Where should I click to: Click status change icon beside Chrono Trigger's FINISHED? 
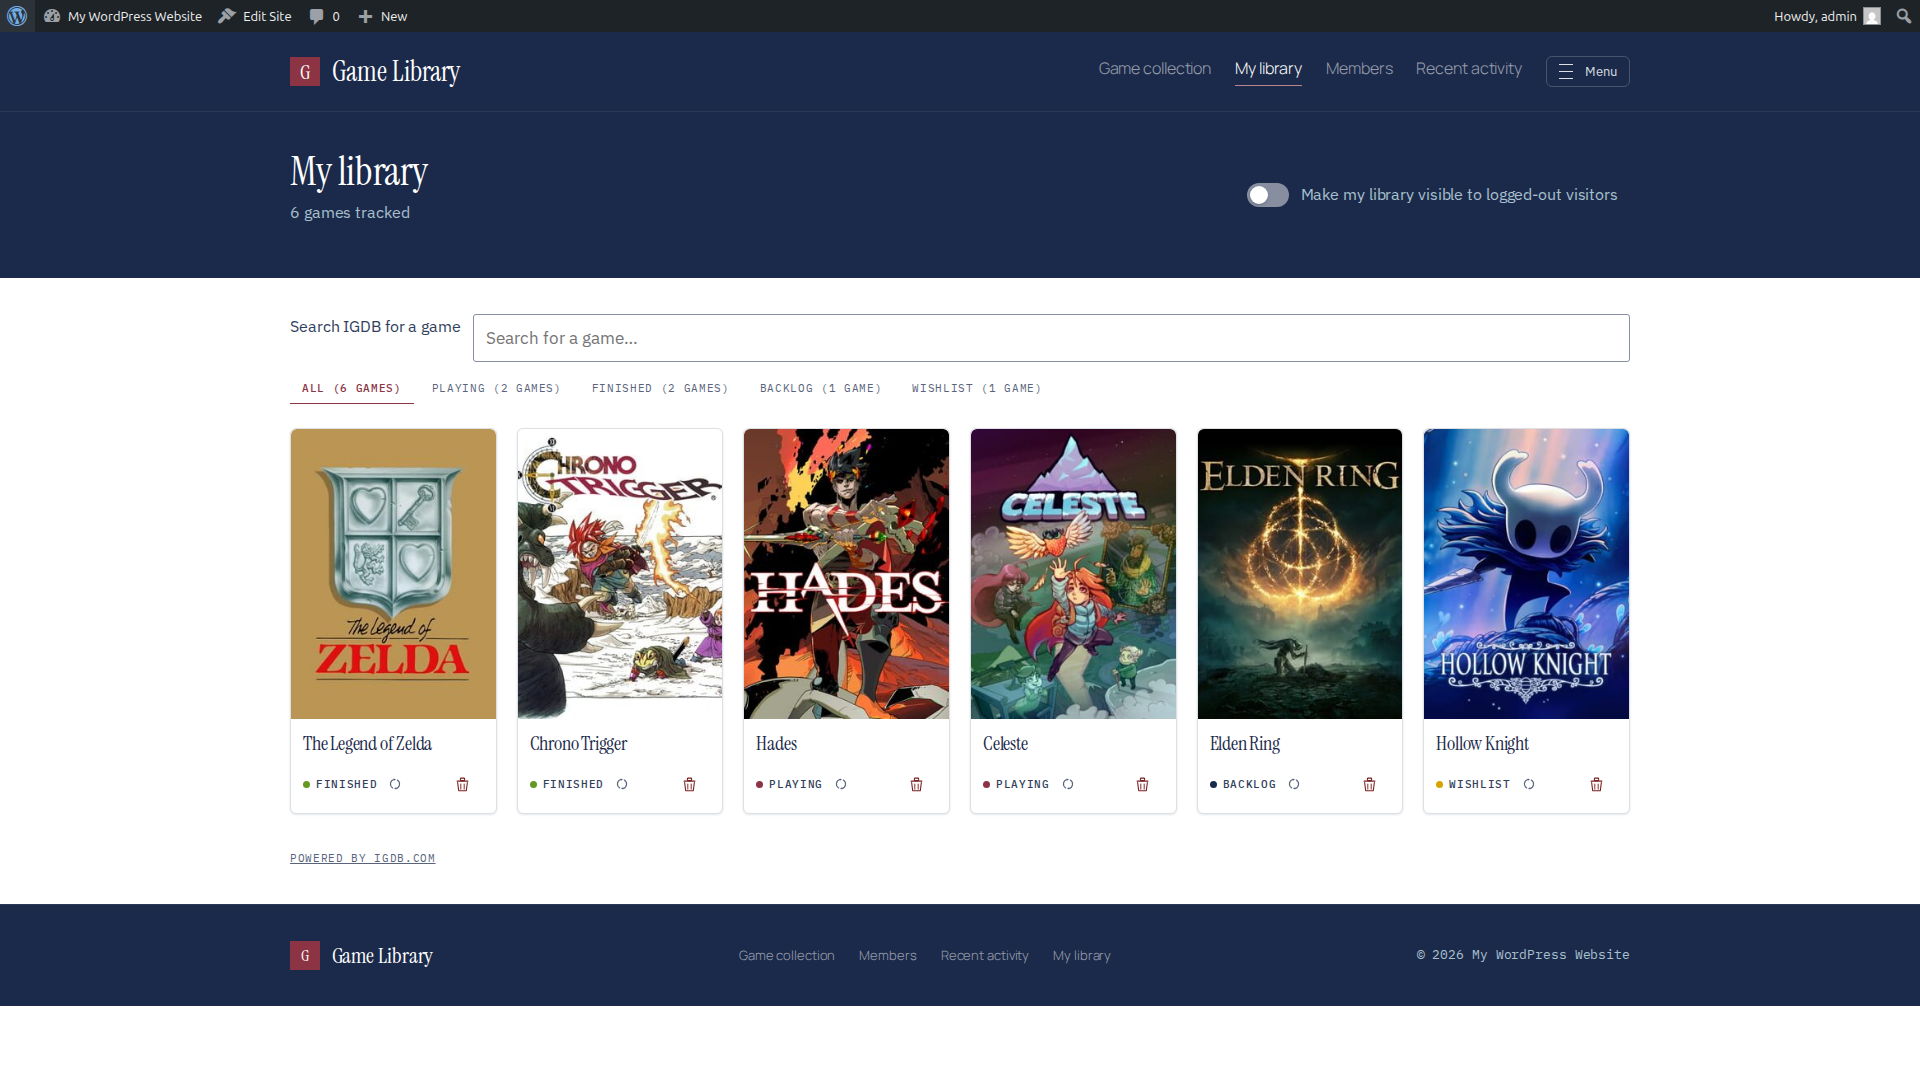(x=622, y=784)
